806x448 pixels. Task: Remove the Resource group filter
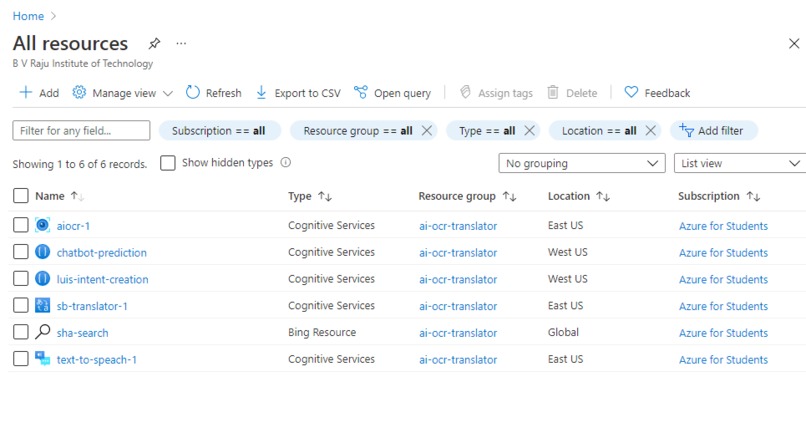click(427, 130)
